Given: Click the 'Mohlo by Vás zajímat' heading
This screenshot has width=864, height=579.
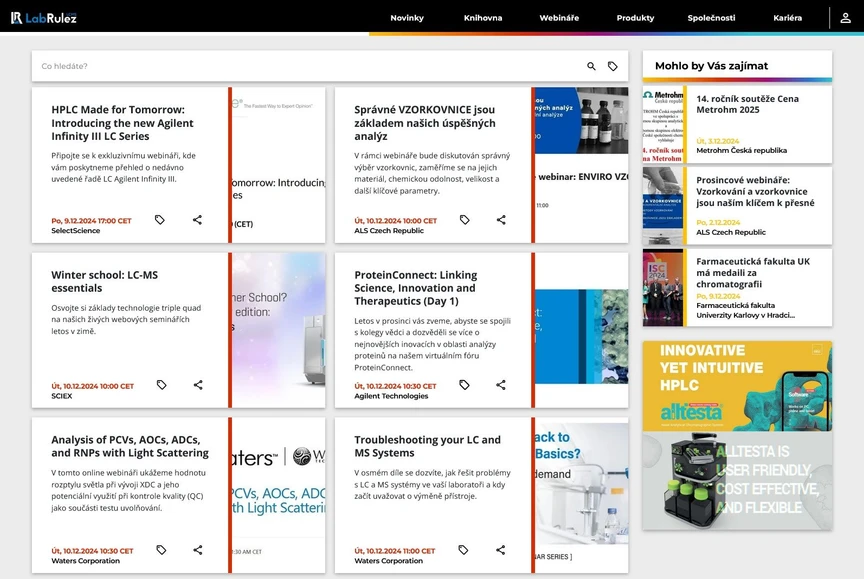Looking at the screenshot, I should (711, 66).
